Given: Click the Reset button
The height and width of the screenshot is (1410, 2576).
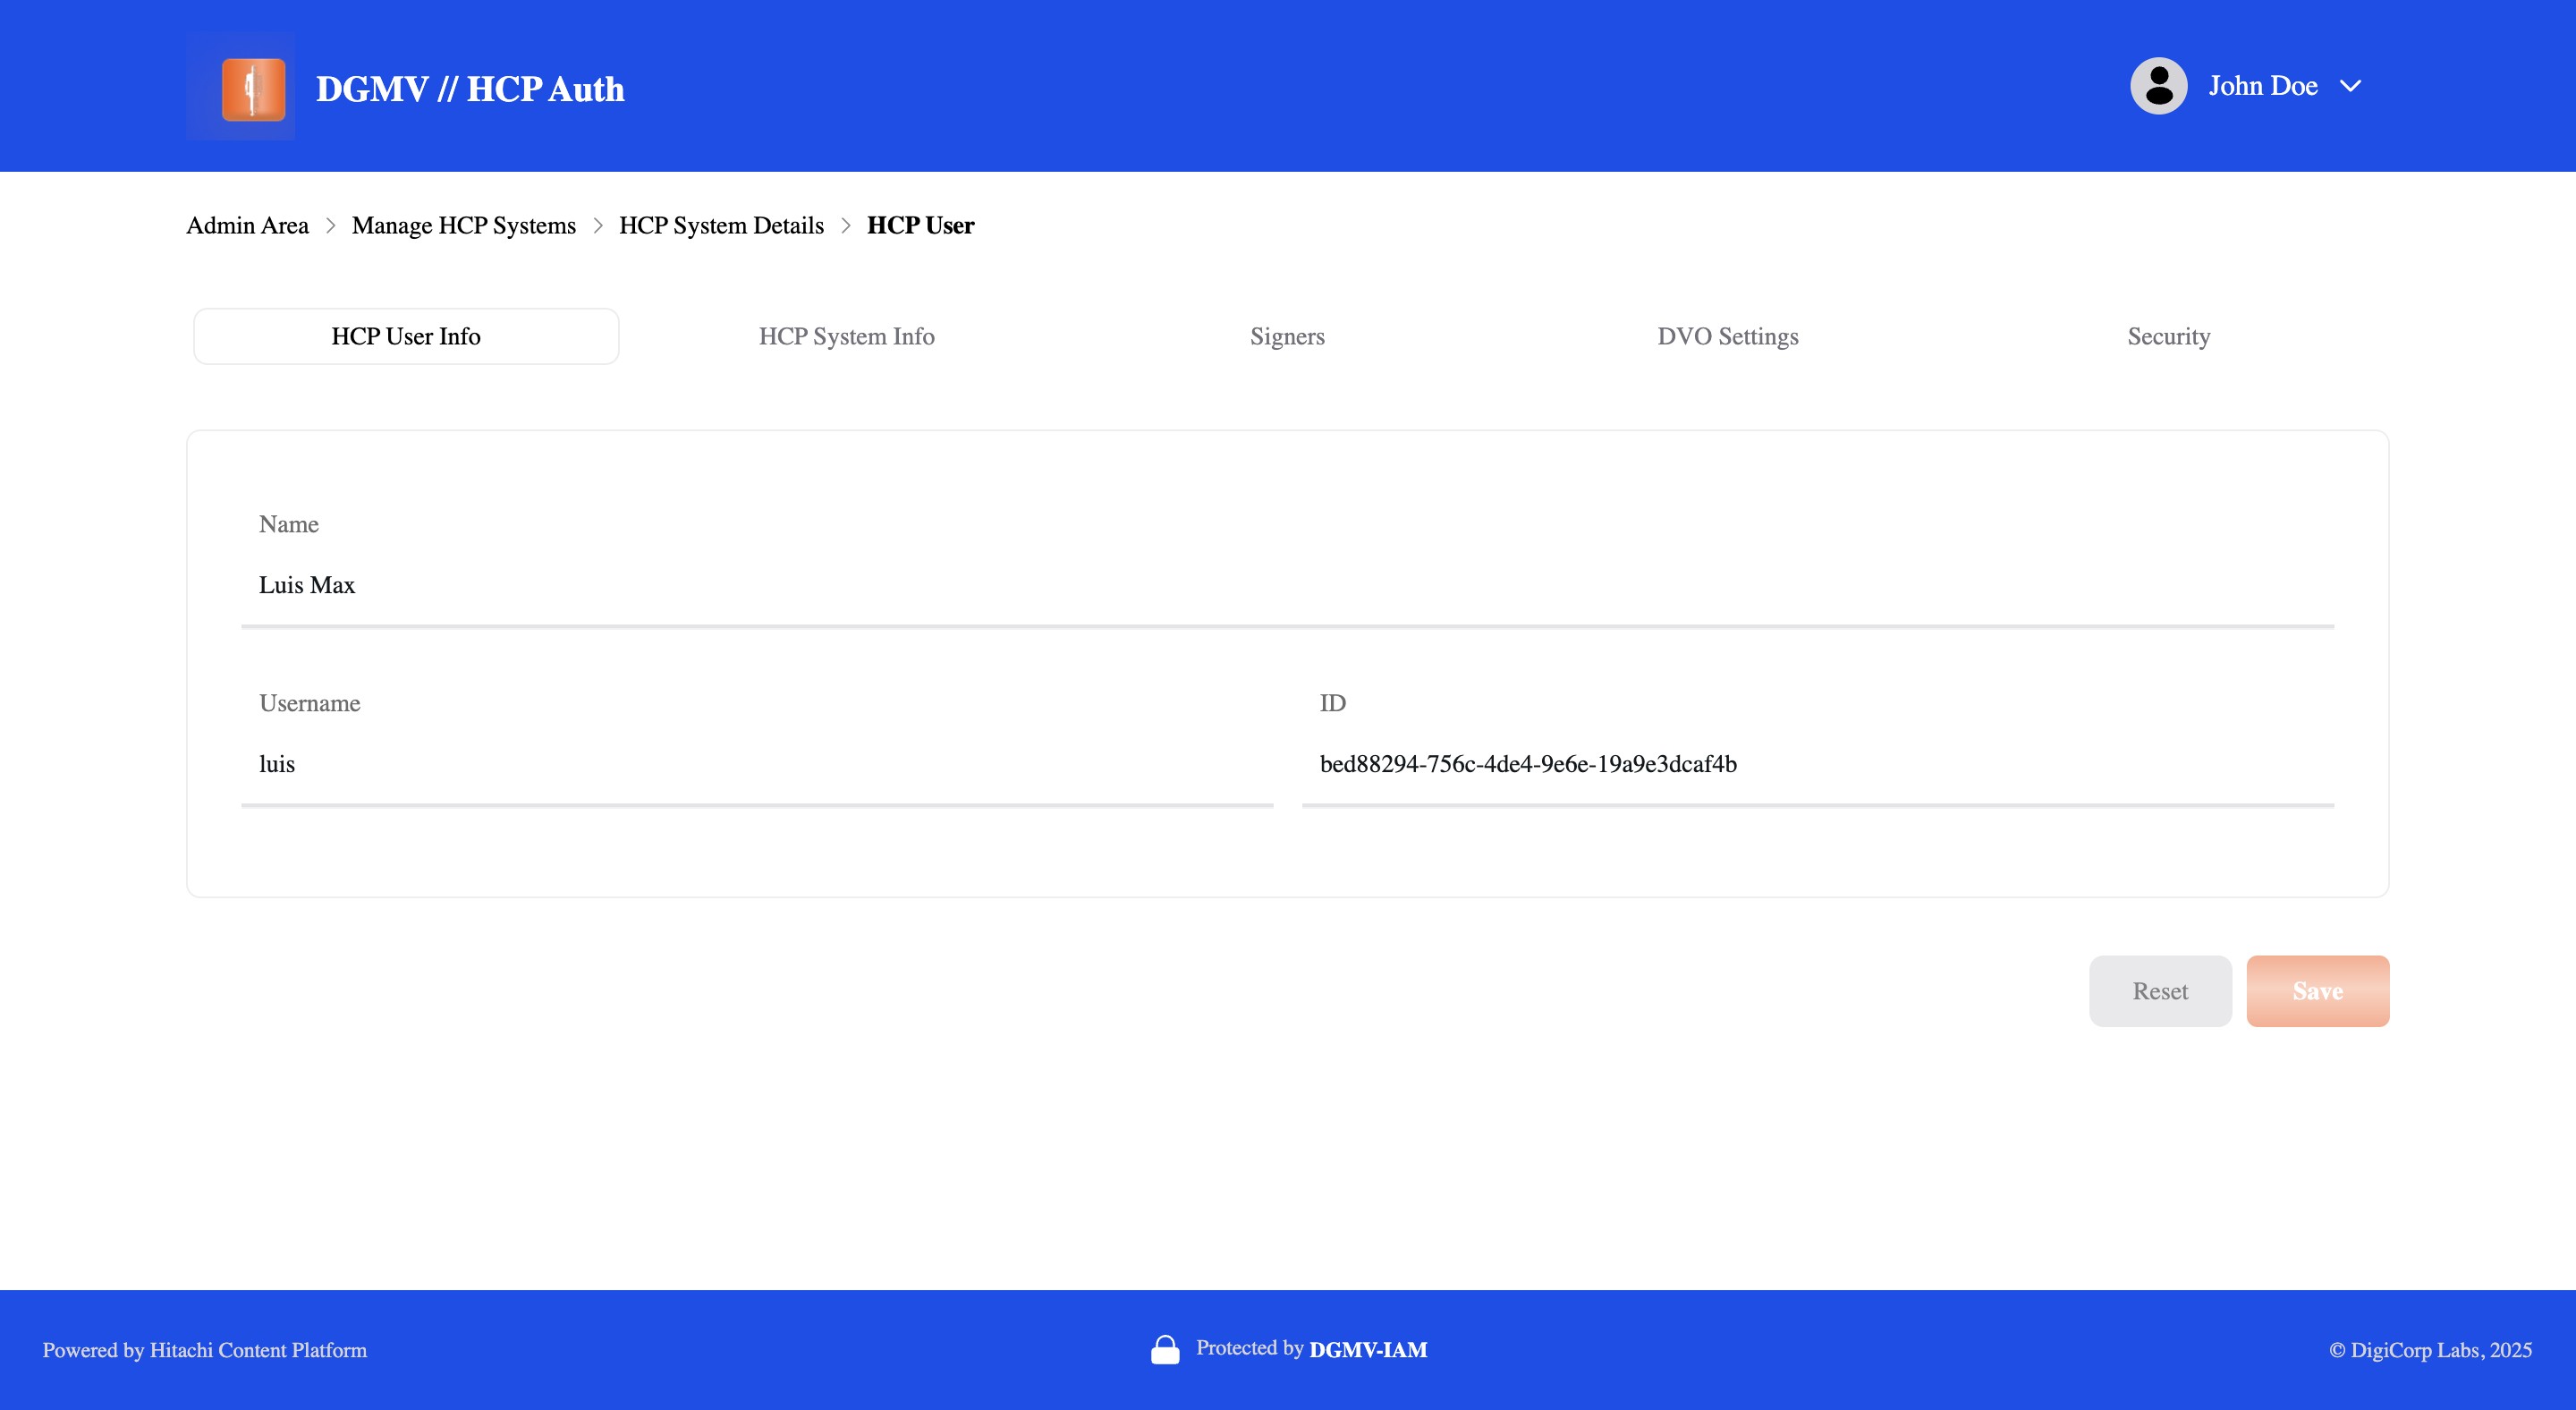Looking at the screenshot, I should [2160, 991].
